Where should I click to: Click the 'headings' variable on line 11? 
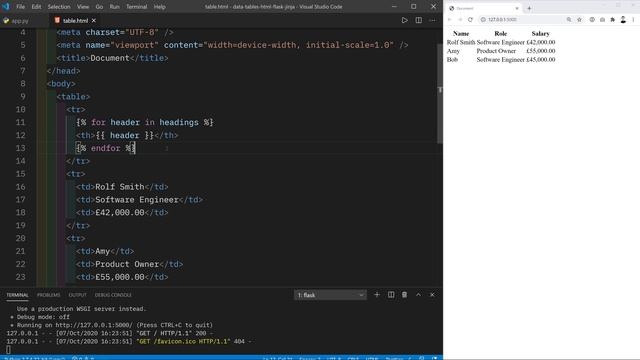tap(179, 122)
